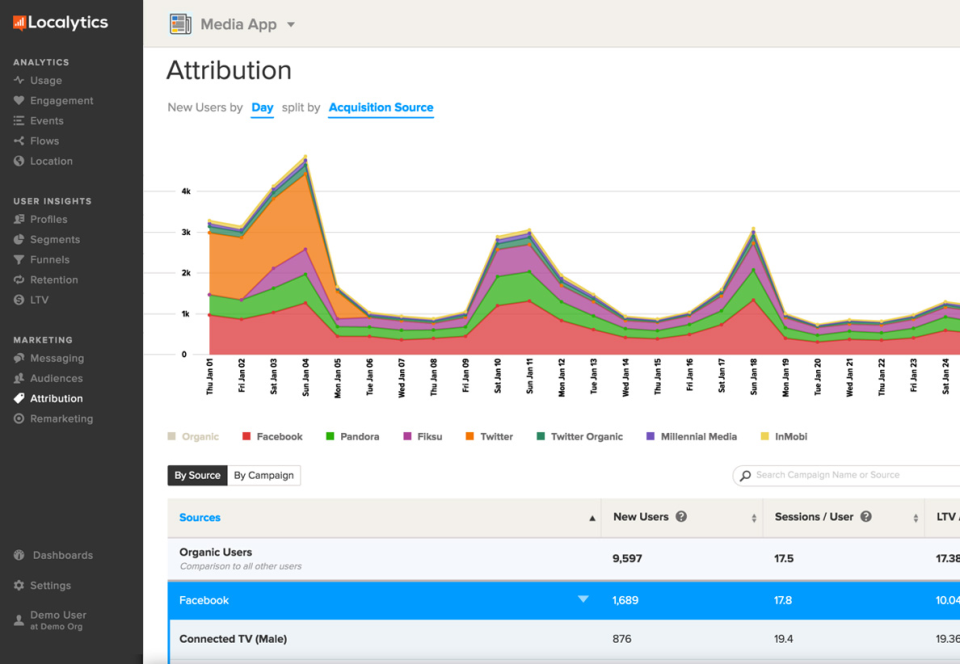Screen dimensions: 960x664
Task: Open Location via the globe icon
Action: click(19, 161)
